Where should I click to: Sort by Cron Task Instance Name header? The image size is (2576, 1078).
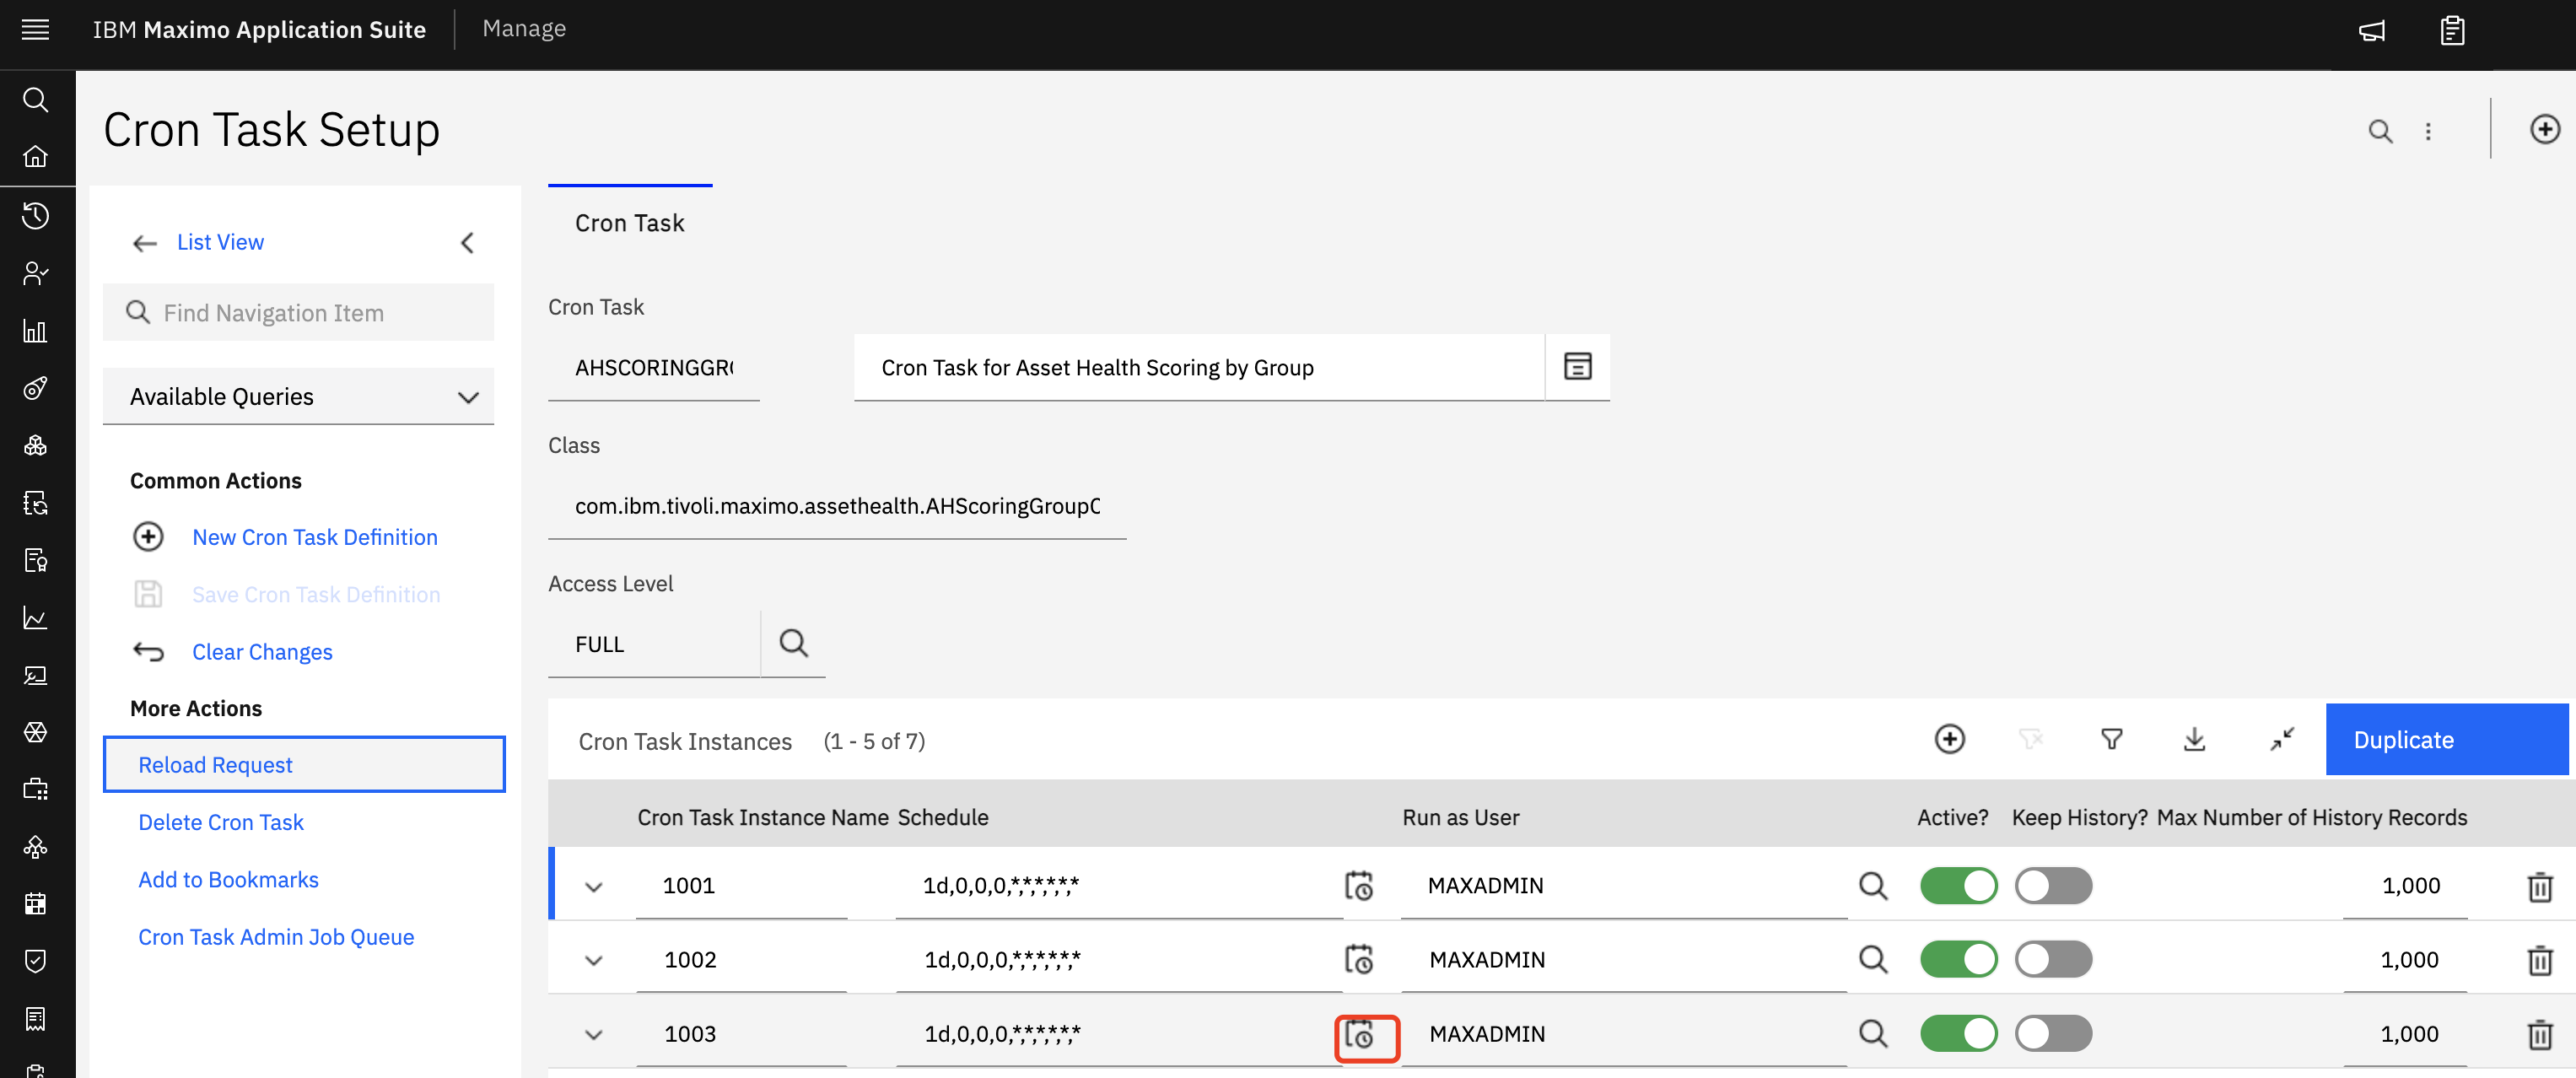pos(763,818)
